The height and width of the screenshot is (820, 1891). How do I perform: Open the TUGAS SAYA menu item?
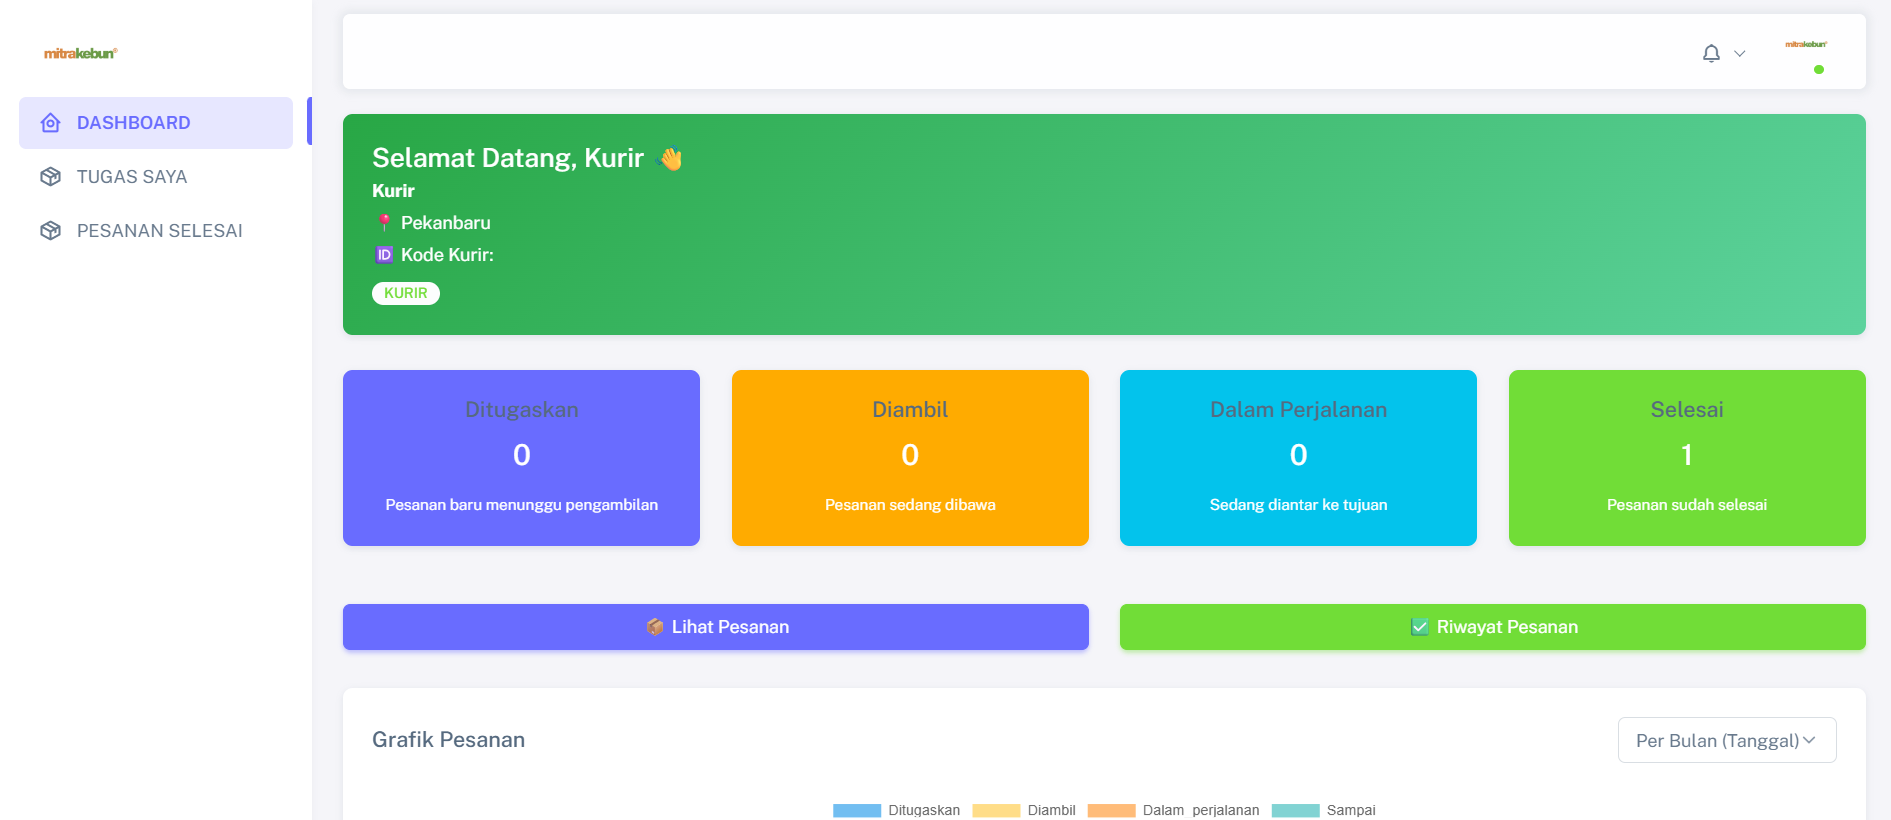click(x=156, y=177)
